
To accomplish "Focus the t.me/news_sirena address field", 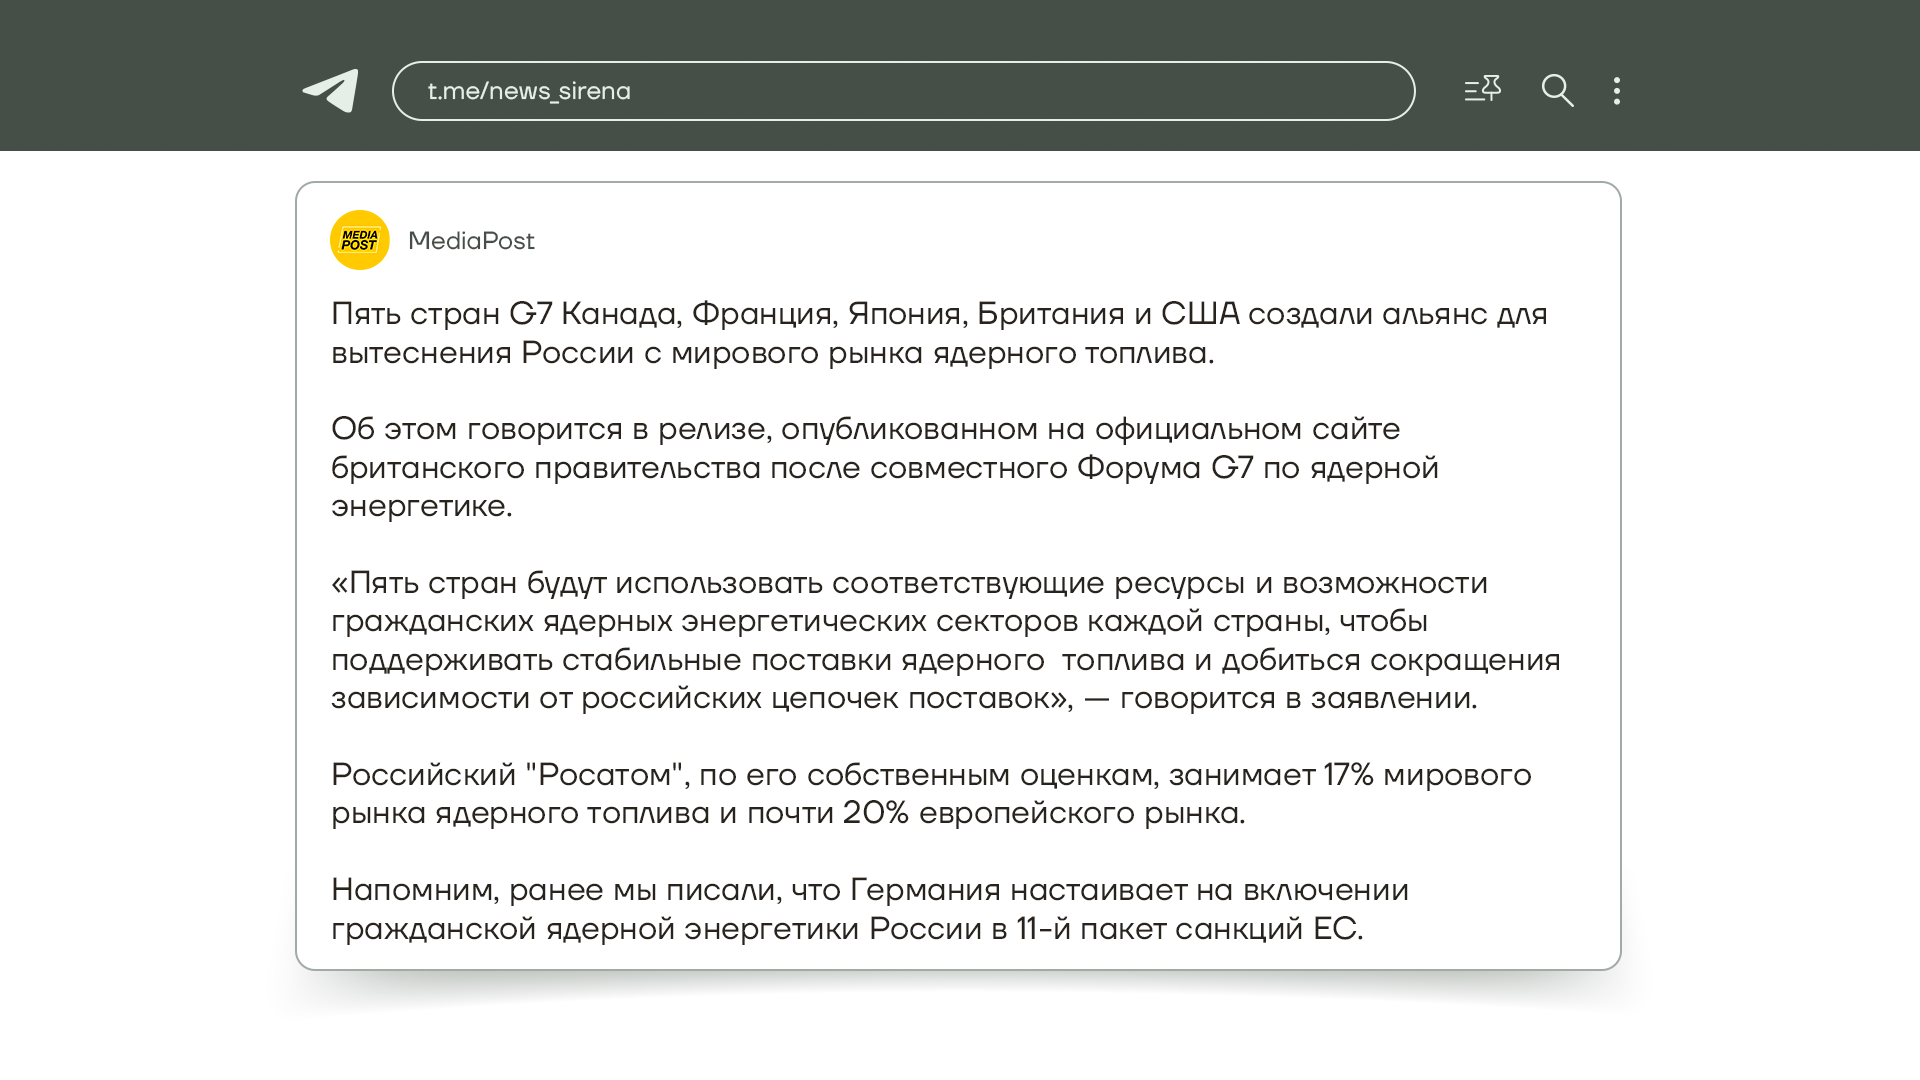I will pyautogui.click(x=902, y=91).
